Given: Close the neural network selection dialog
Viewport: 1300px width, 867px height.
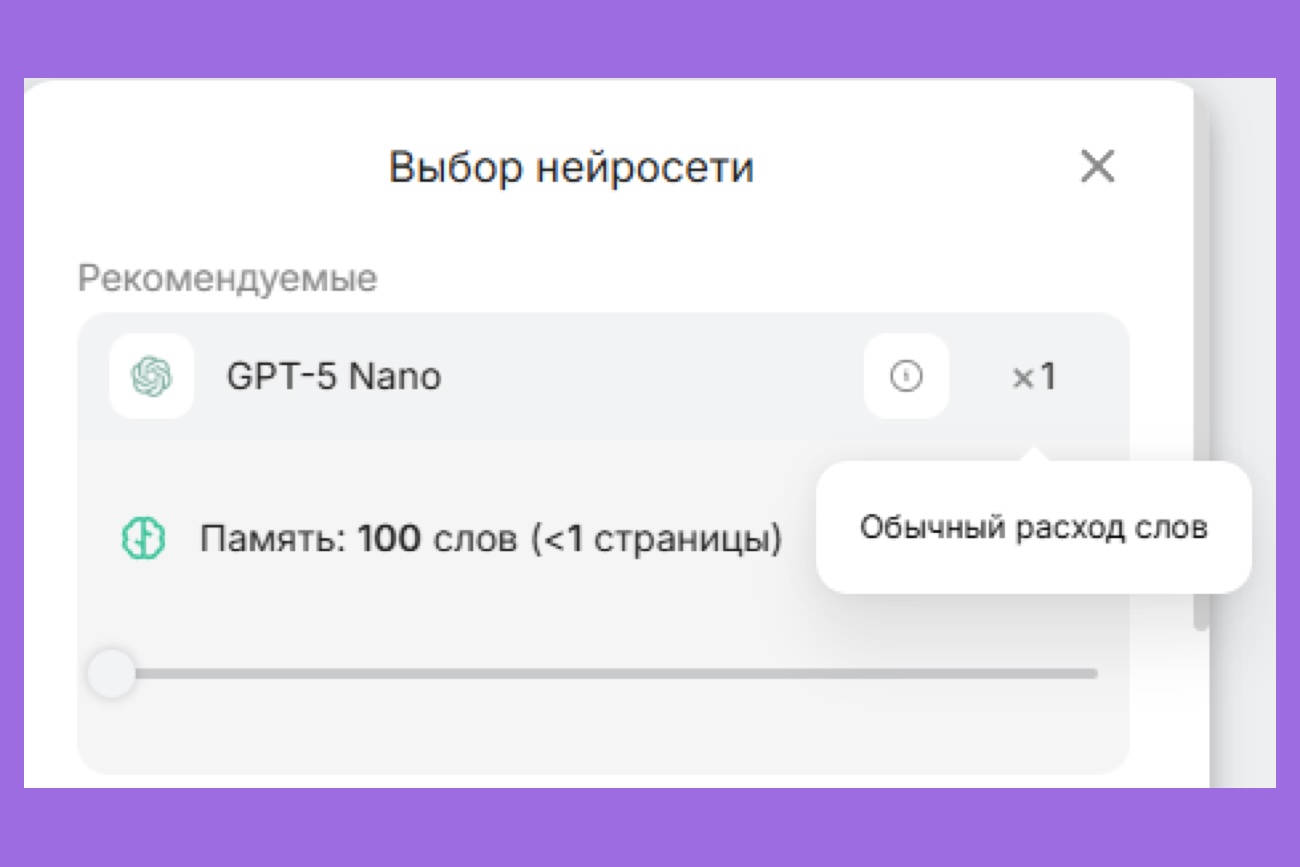Looking at the screenshot, I should [1098, 167].
